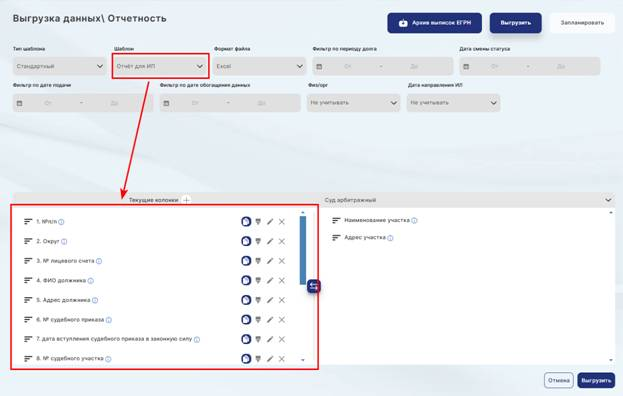
Task: Click the '4. ФИО должника' column label
Action: point(61,280)
